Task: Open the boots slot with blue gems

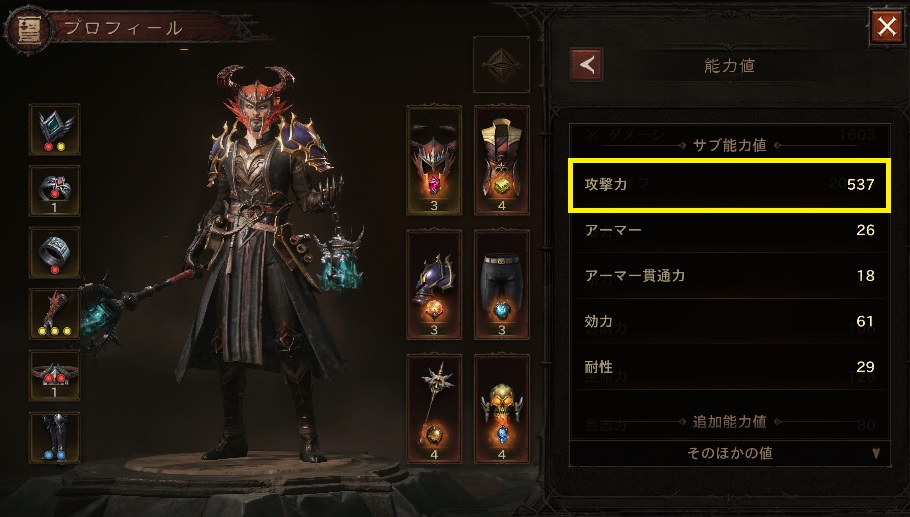Action: point(55,438)
